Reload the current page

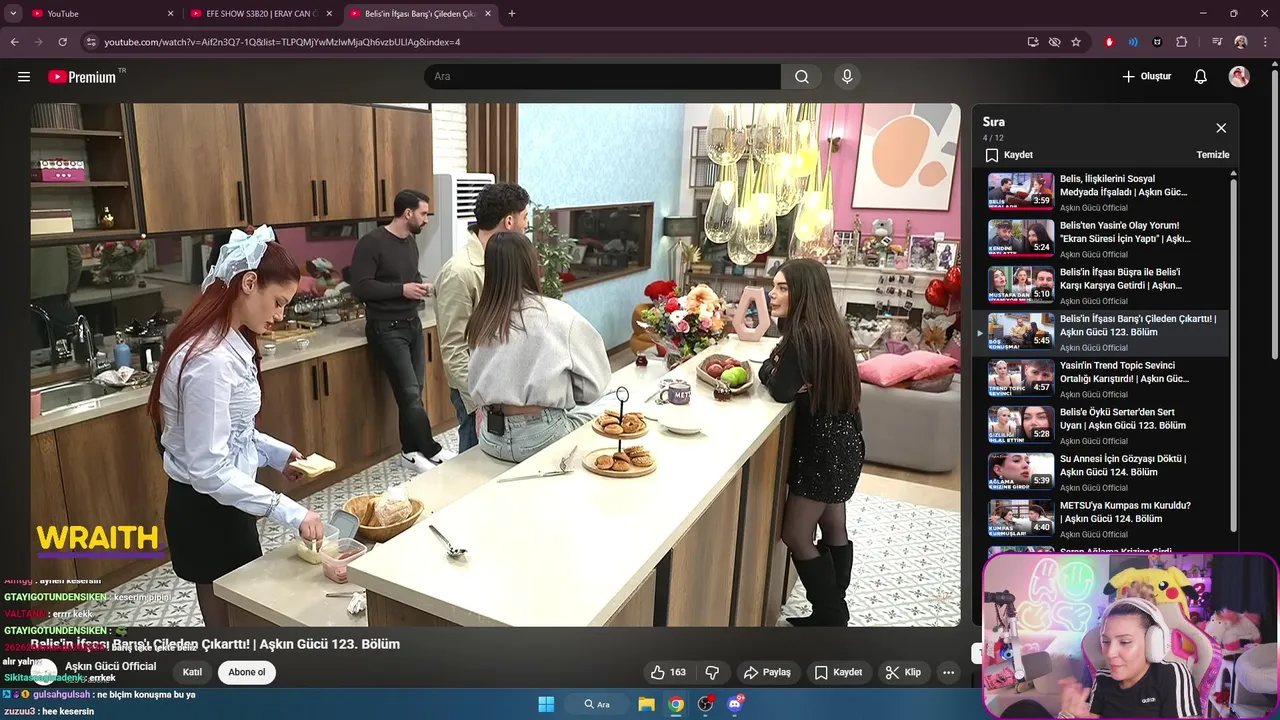(62, 42)
